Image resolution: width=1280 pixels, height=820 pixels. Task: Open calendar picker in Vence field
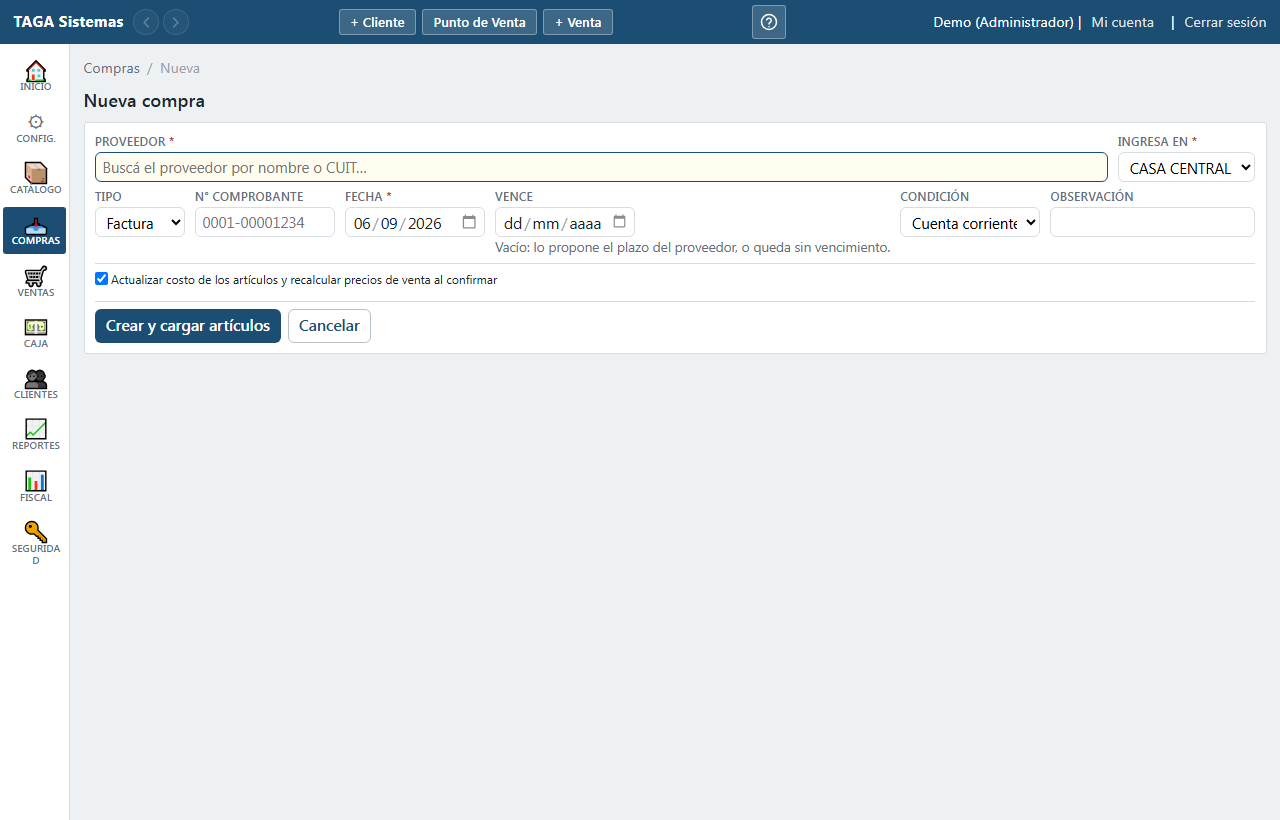(619, 222)
